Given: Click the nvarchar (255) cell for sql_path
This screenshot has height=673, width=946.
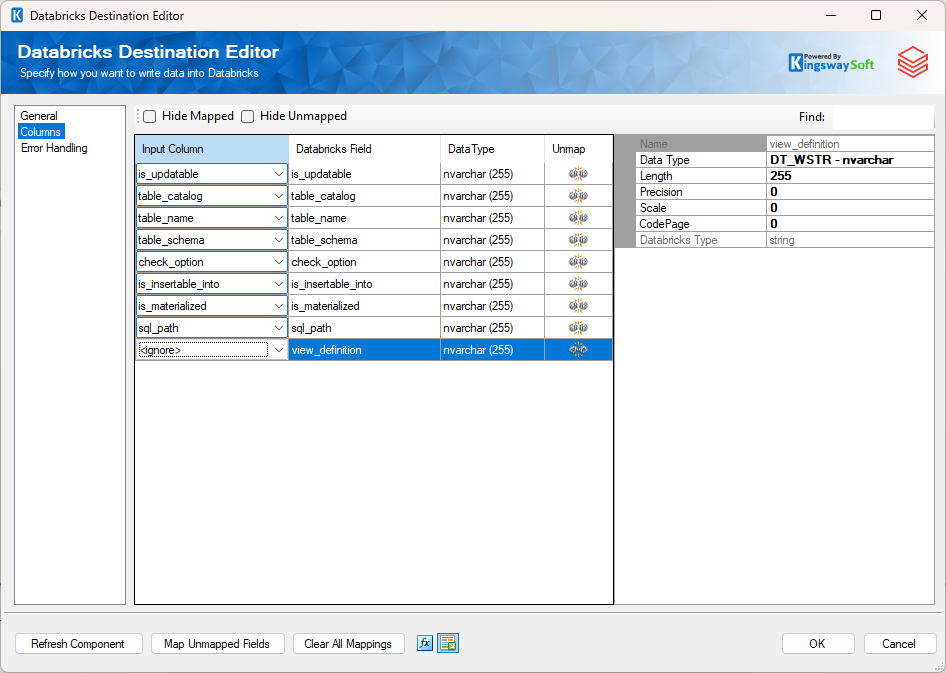Looking at the screenshot, I should [x=492, y=328].
